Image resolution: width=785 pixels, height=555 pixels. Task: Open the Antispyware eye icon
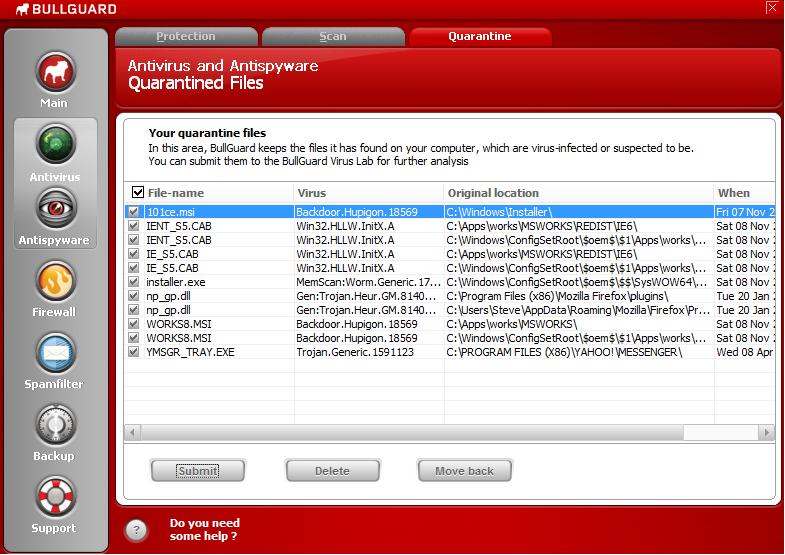56,208
